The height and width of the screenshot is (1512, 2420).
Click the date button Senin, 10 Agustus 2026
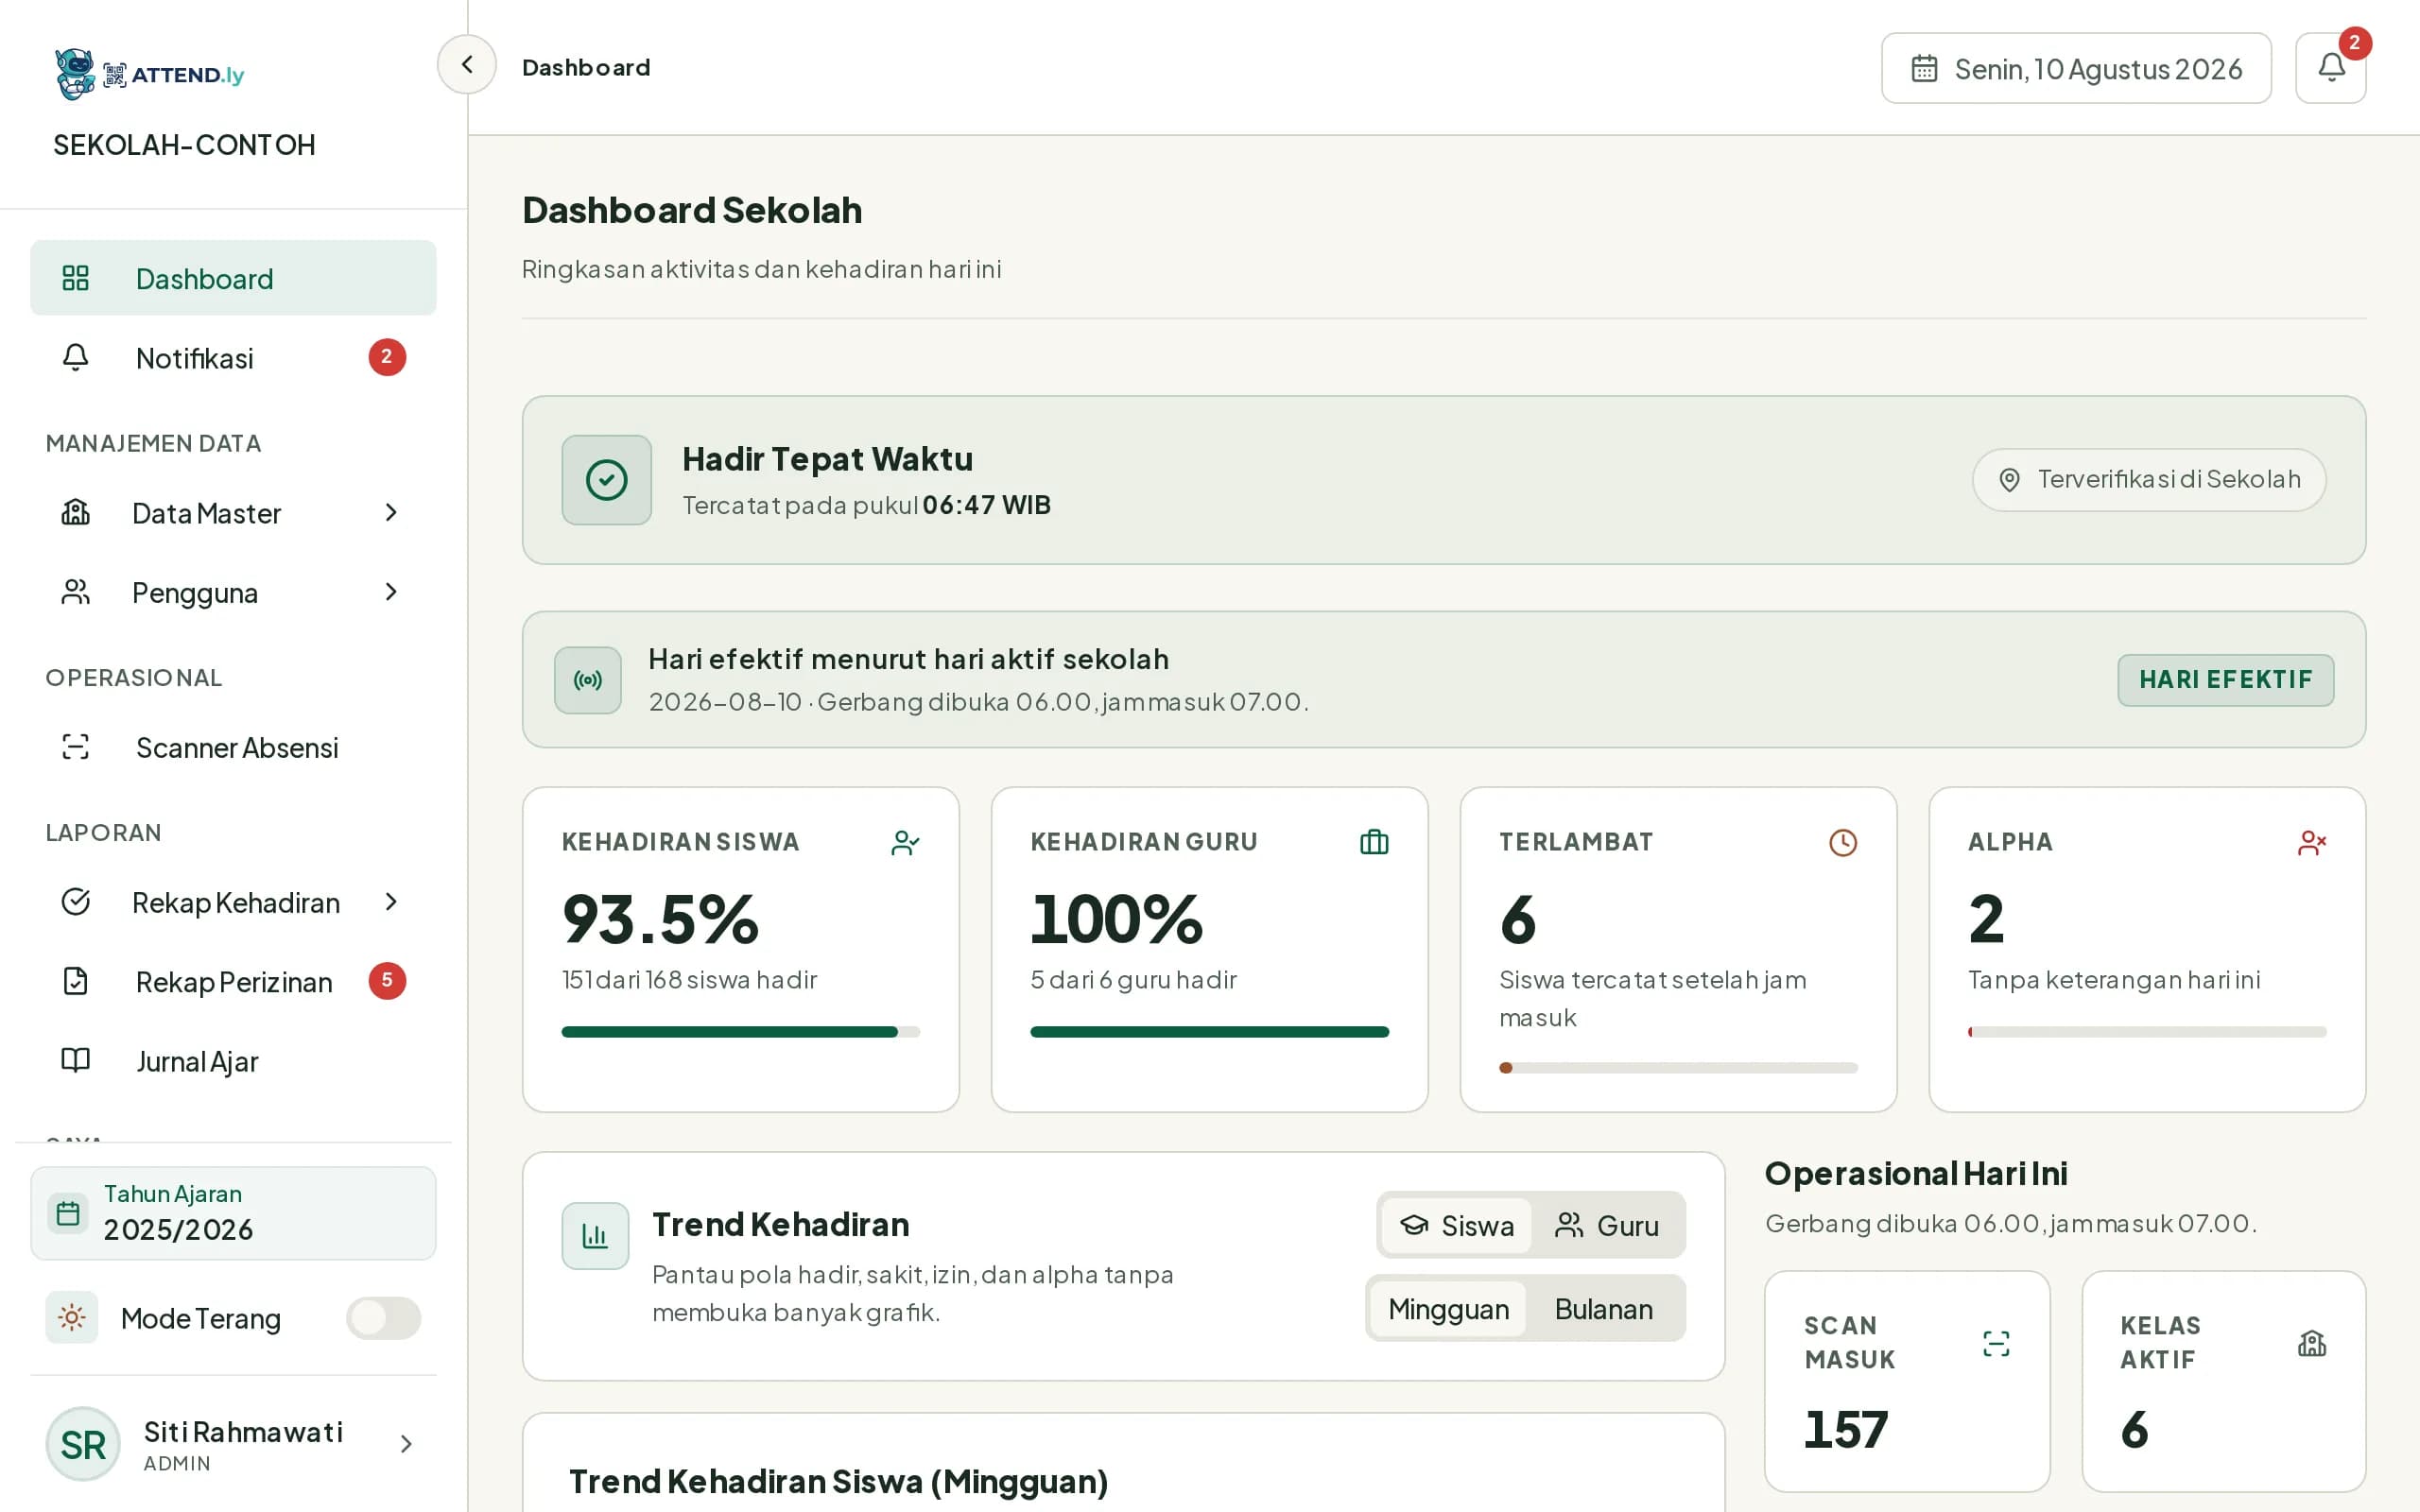pos(2076,68)
